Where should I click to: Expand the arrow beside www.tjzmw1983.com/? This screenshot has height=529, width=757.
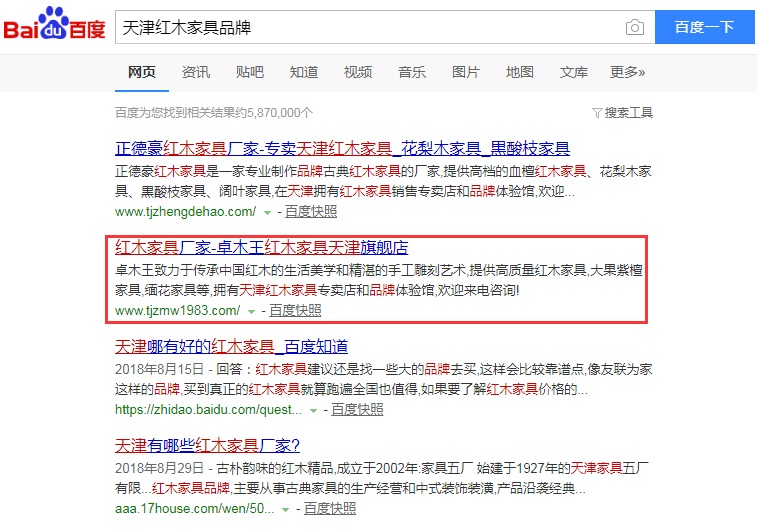pyautogui.click(x=251, y=312)
